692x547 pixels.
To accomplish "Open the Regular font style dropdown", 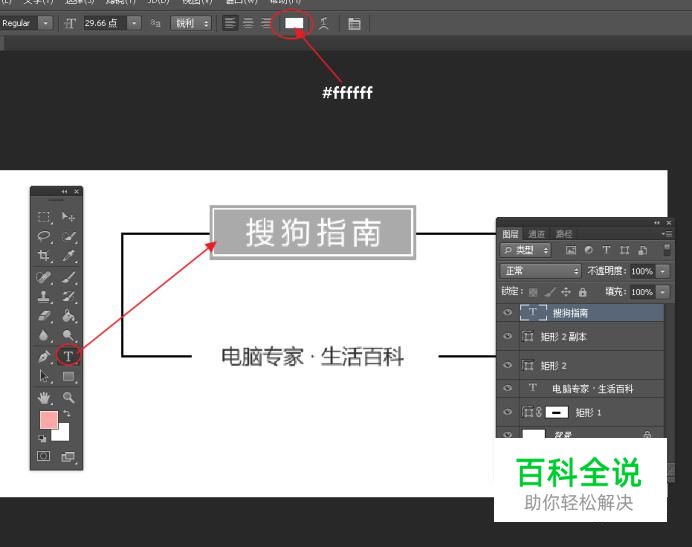I will click(x=45, y=23).
